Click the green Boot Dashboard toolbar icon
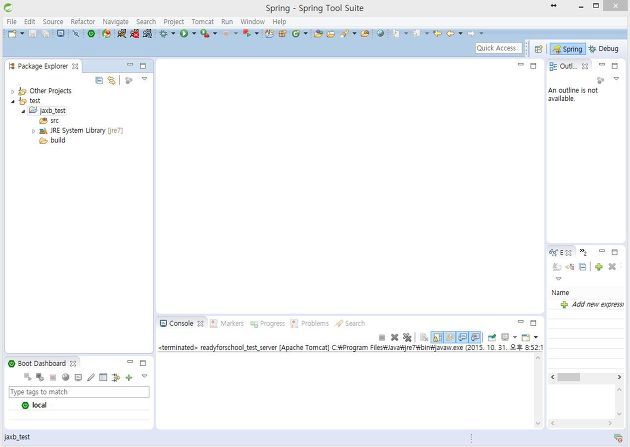Screen dimensions: 630x447 point(91,34)
